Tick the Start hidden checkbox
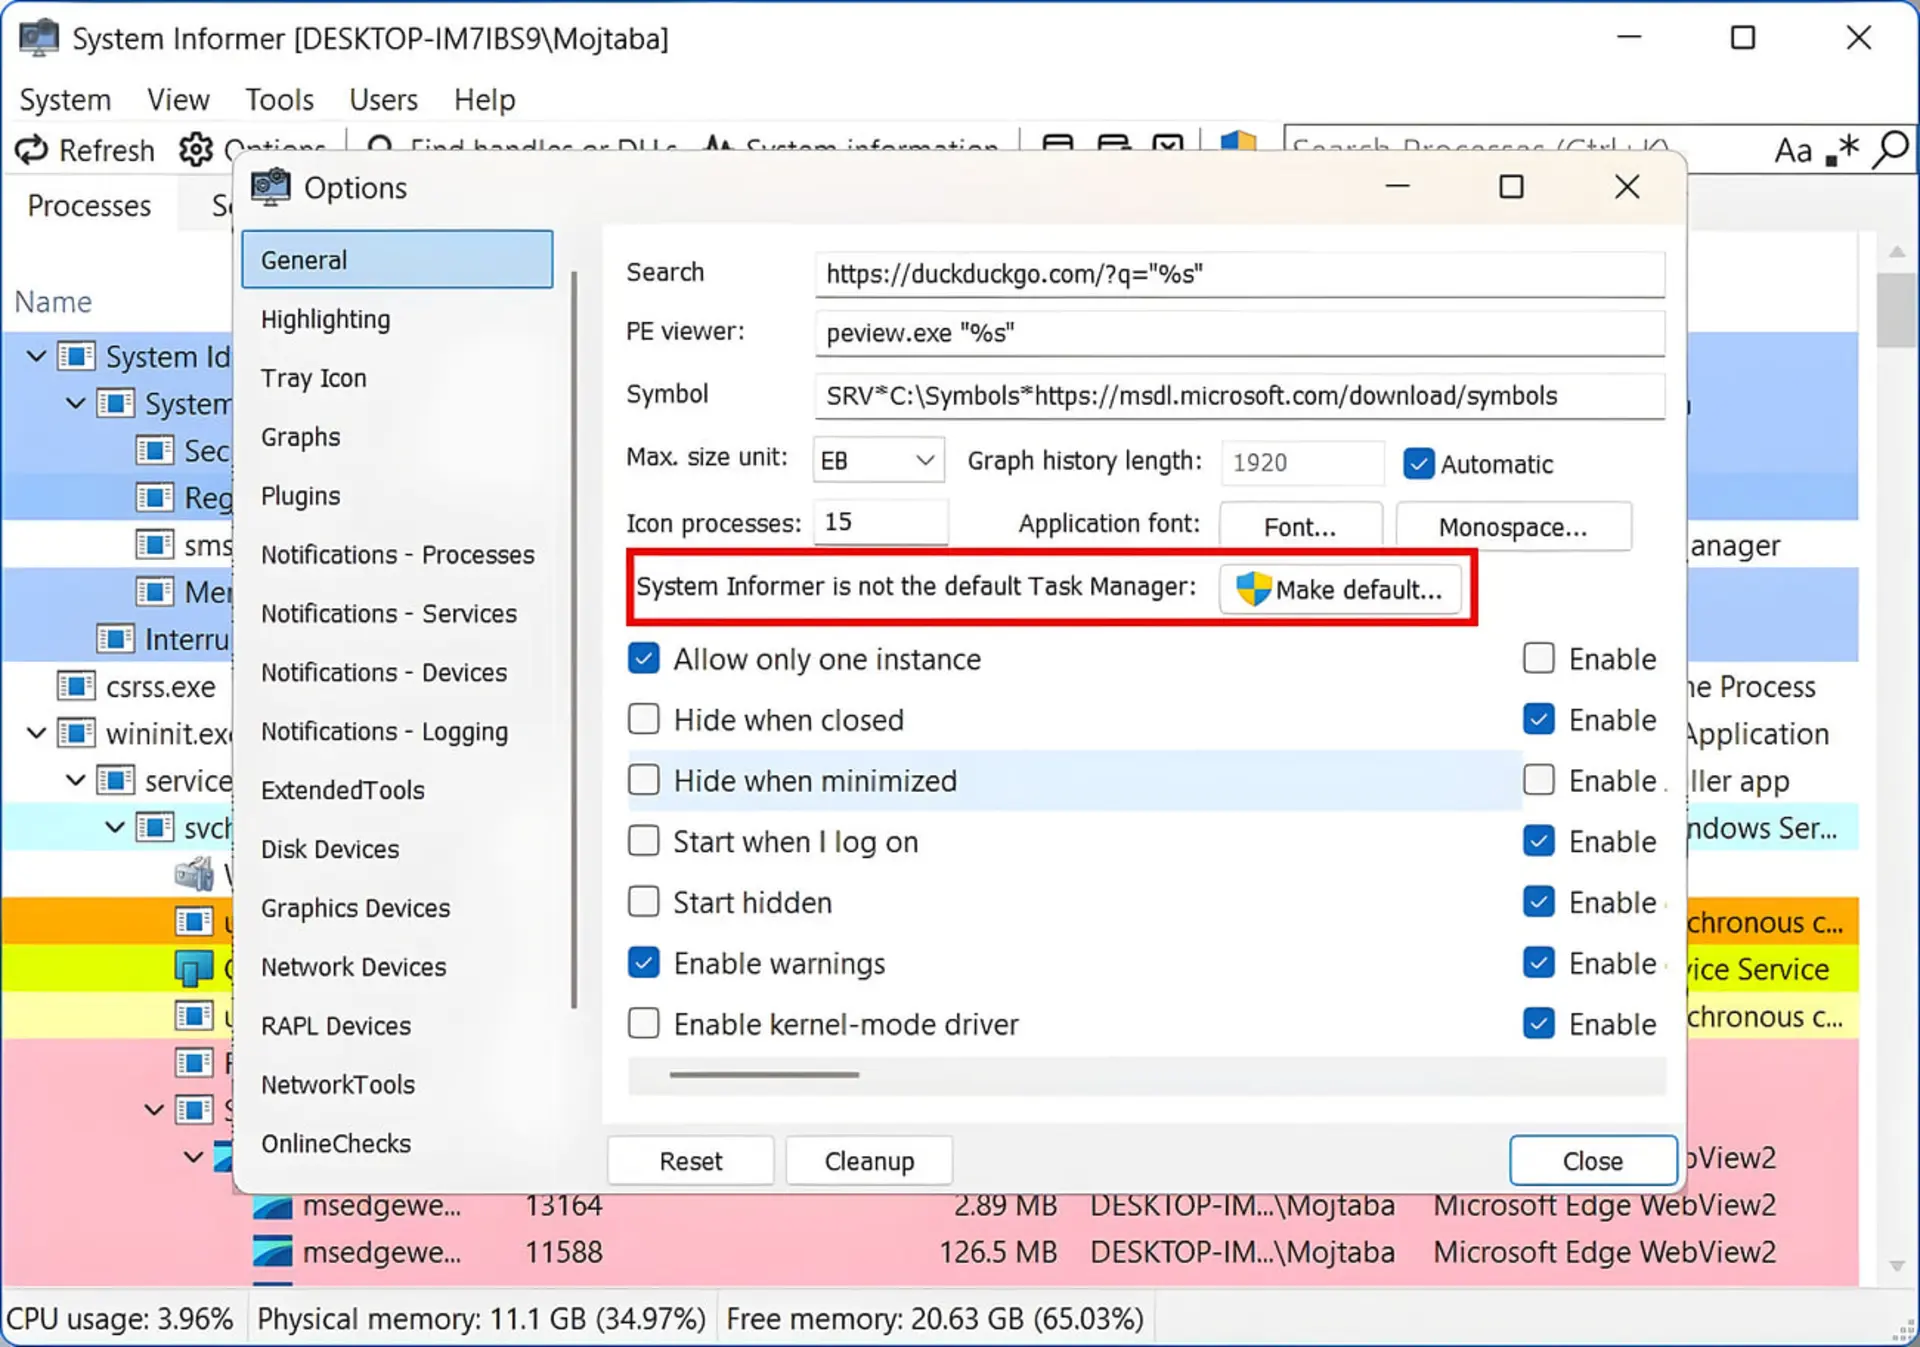The height and width of the screenshot is (1347, 1920). pos(644,902)
